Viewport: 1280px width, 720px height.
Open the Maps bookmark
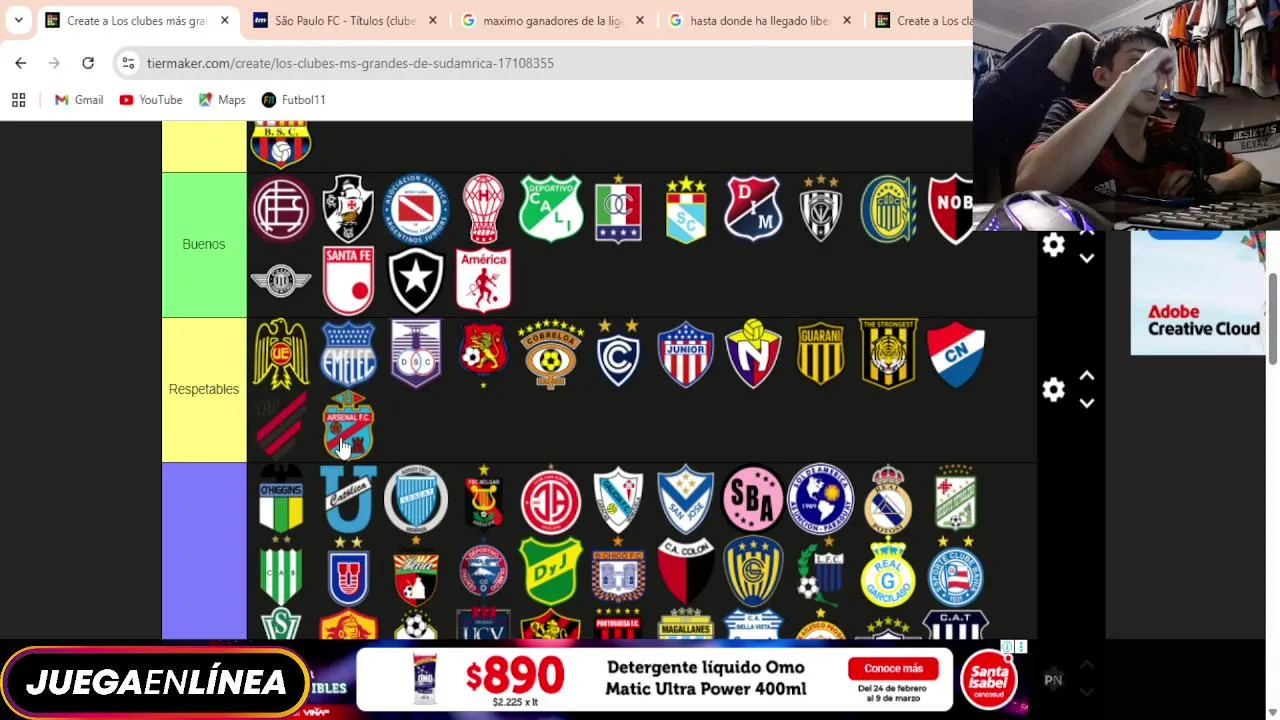pyautogui.click(x=222, y=100)
